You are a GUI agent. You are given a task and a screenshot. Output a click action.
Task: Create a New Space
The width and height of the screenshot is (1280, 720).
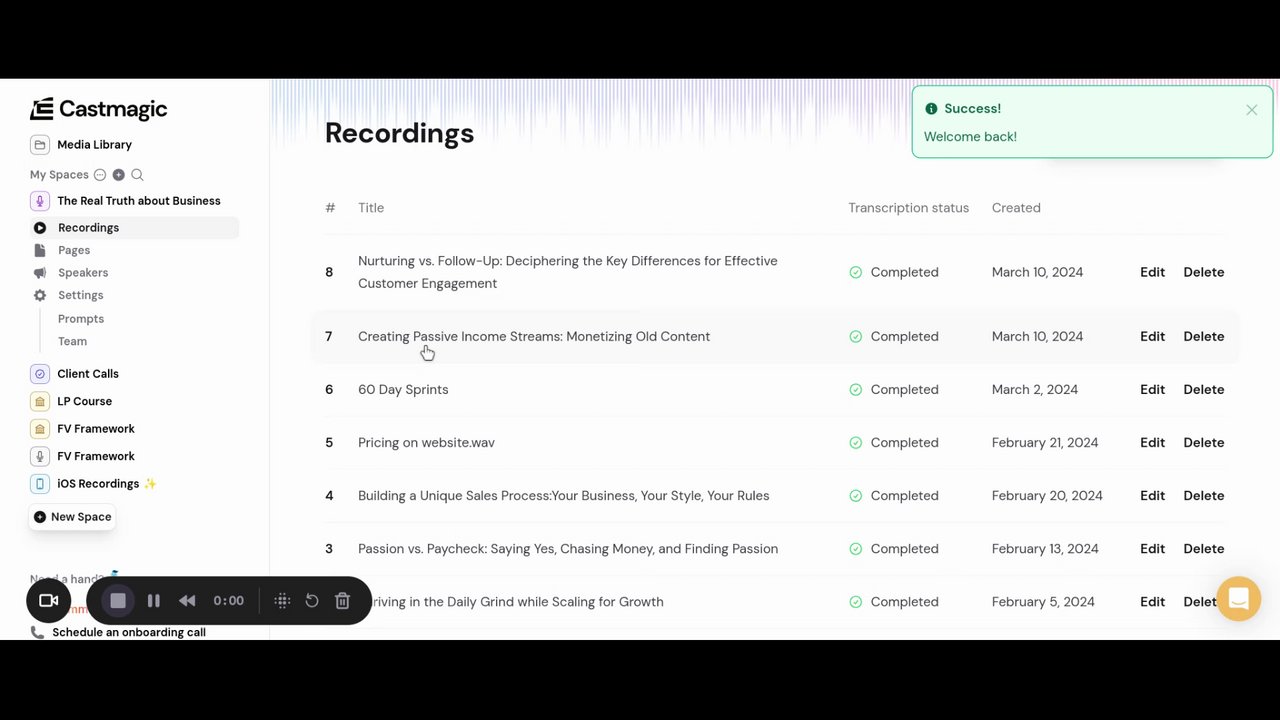point(72,517)
